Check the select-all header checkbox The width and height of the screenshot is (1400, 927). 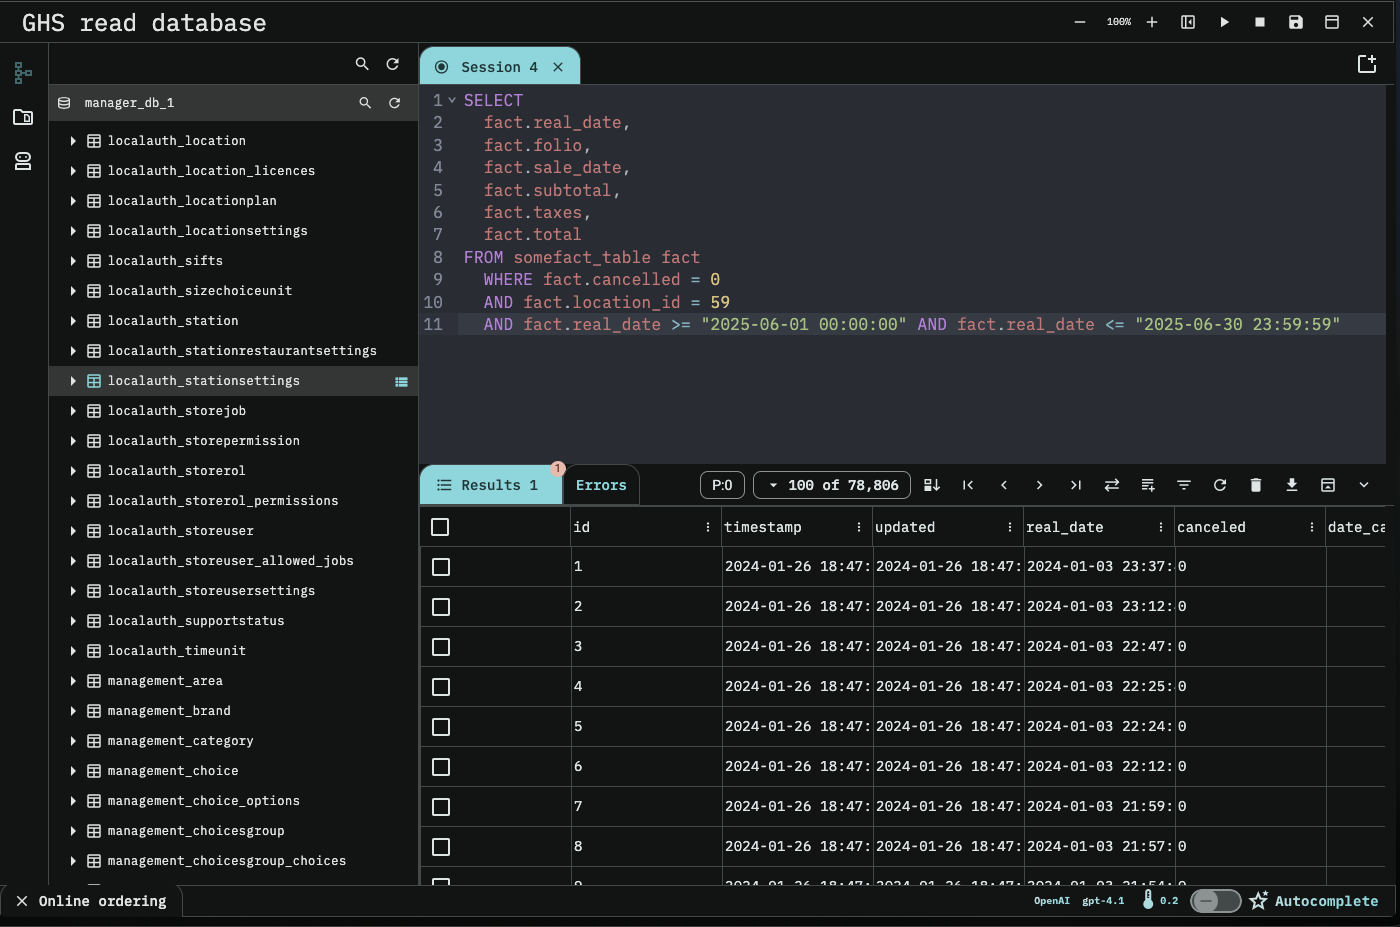point(440,527)
